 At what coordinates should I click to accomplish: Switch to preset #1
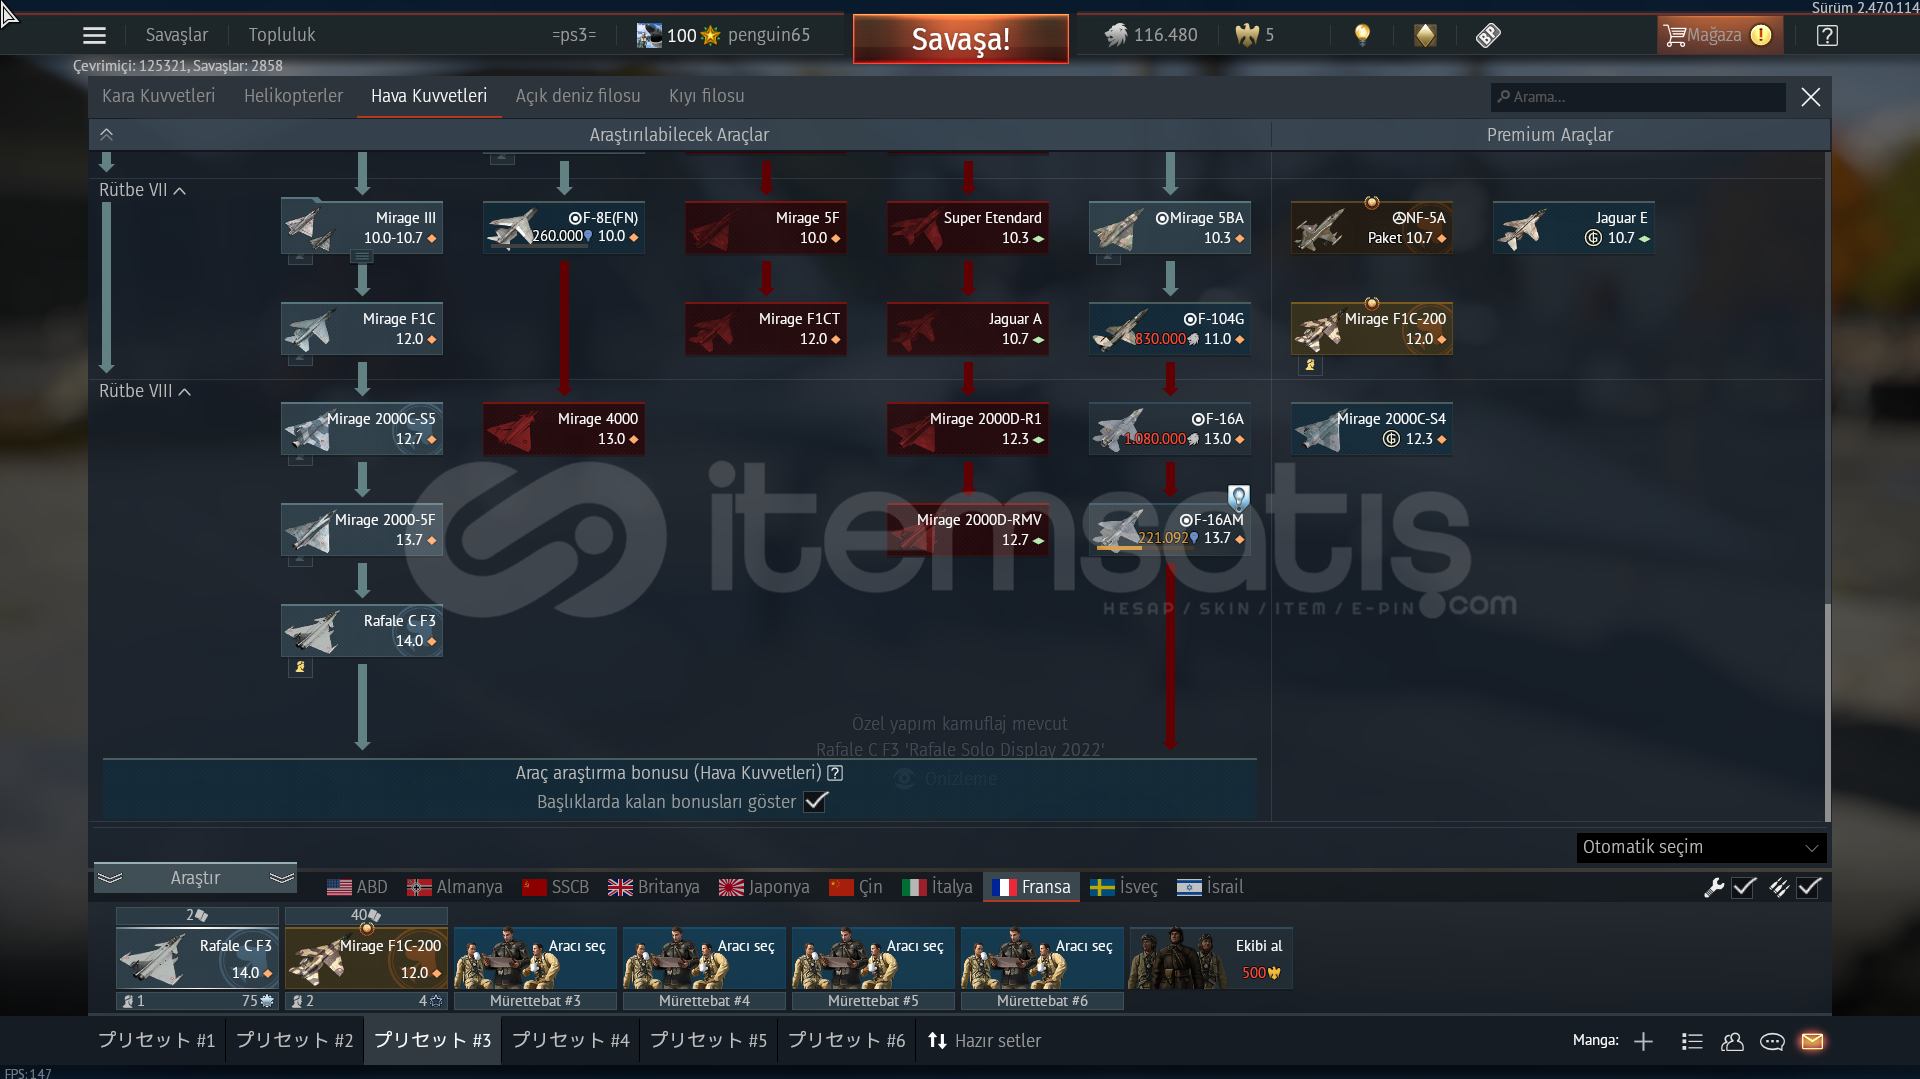(156, 1041)
